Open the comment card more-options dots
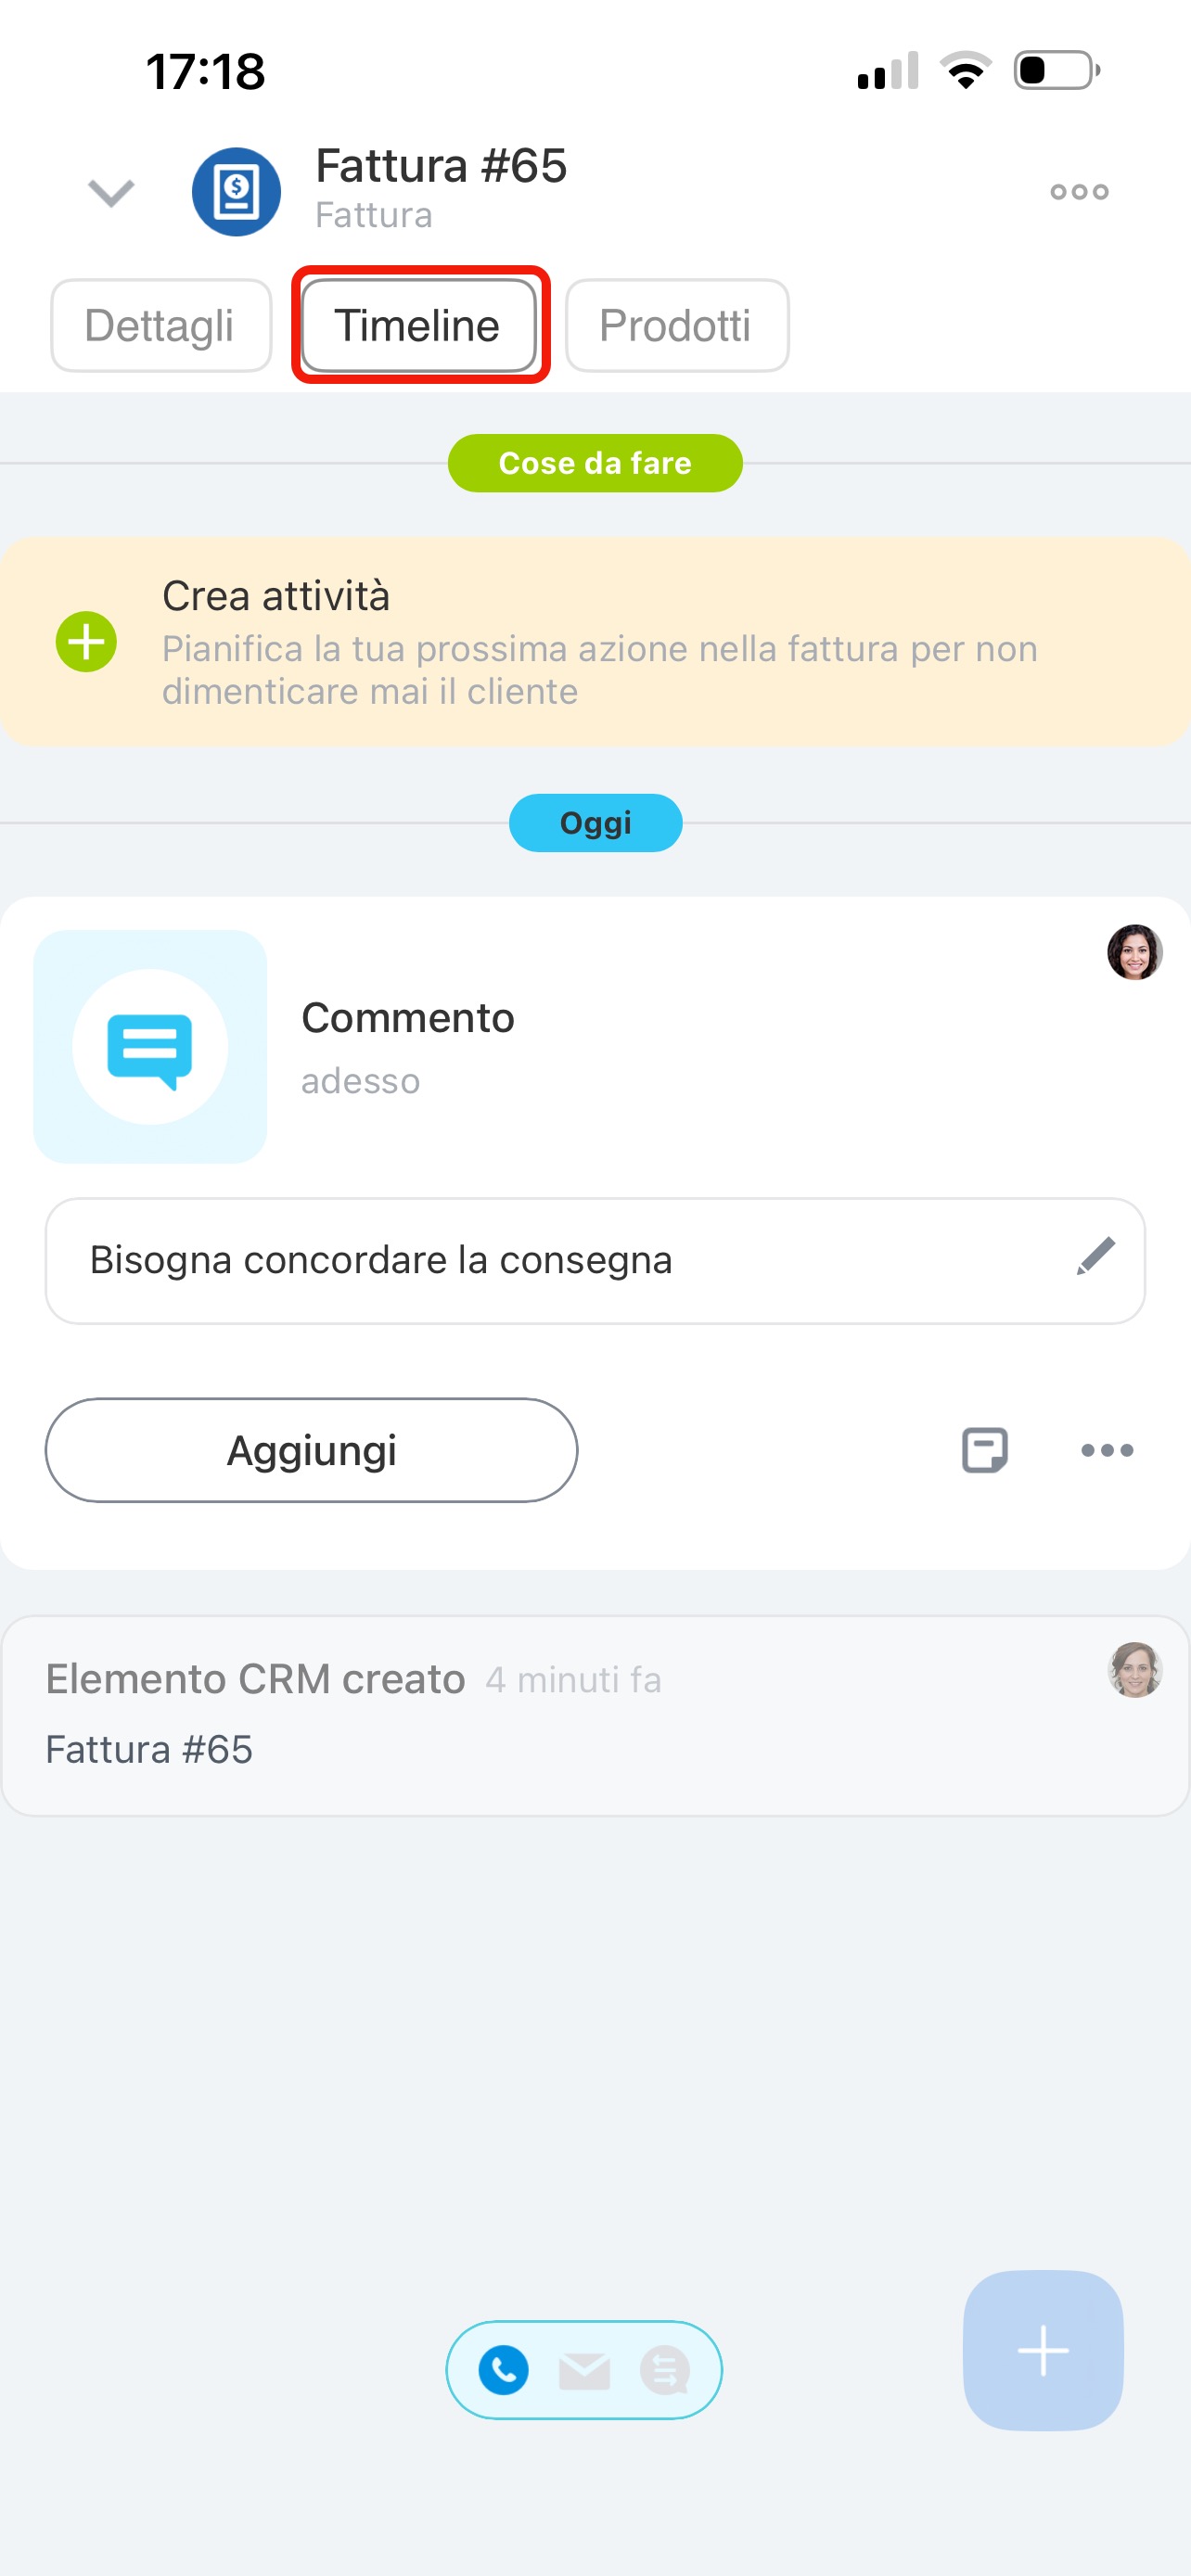1191x2576 pixels. [1107, 1450]
